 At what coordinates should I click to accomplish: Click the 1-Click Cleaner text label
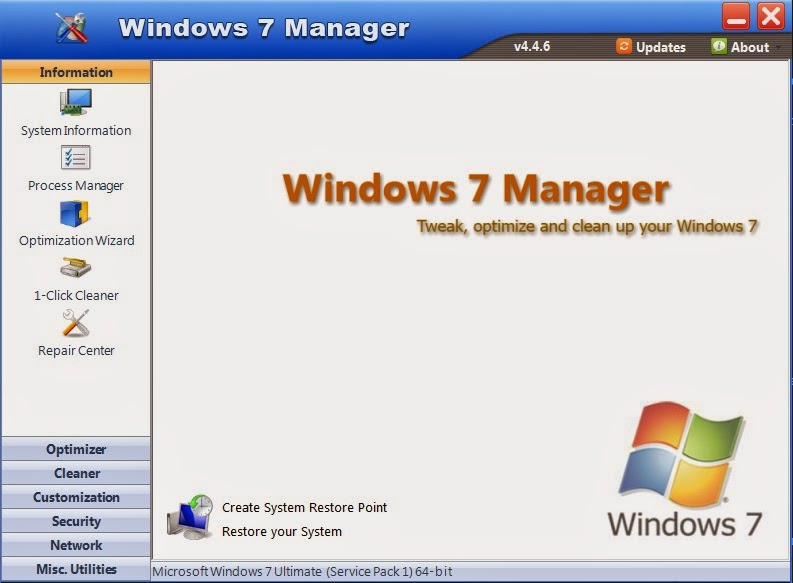tap(76, 295)
